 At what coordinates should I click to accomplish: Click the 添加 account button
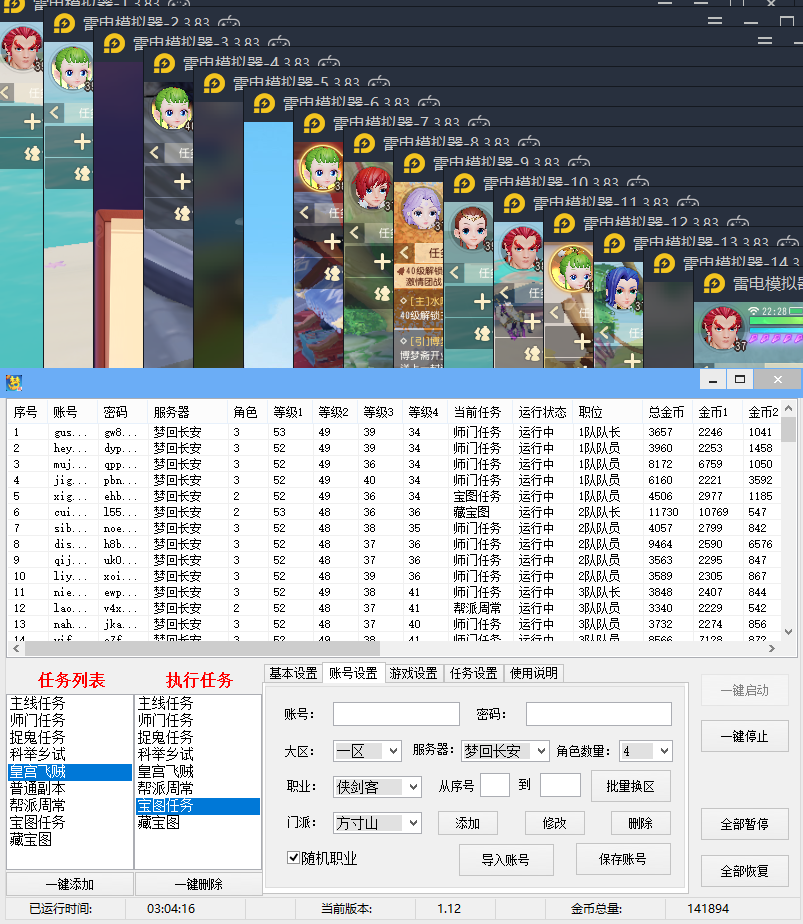[x=468, y=823]
